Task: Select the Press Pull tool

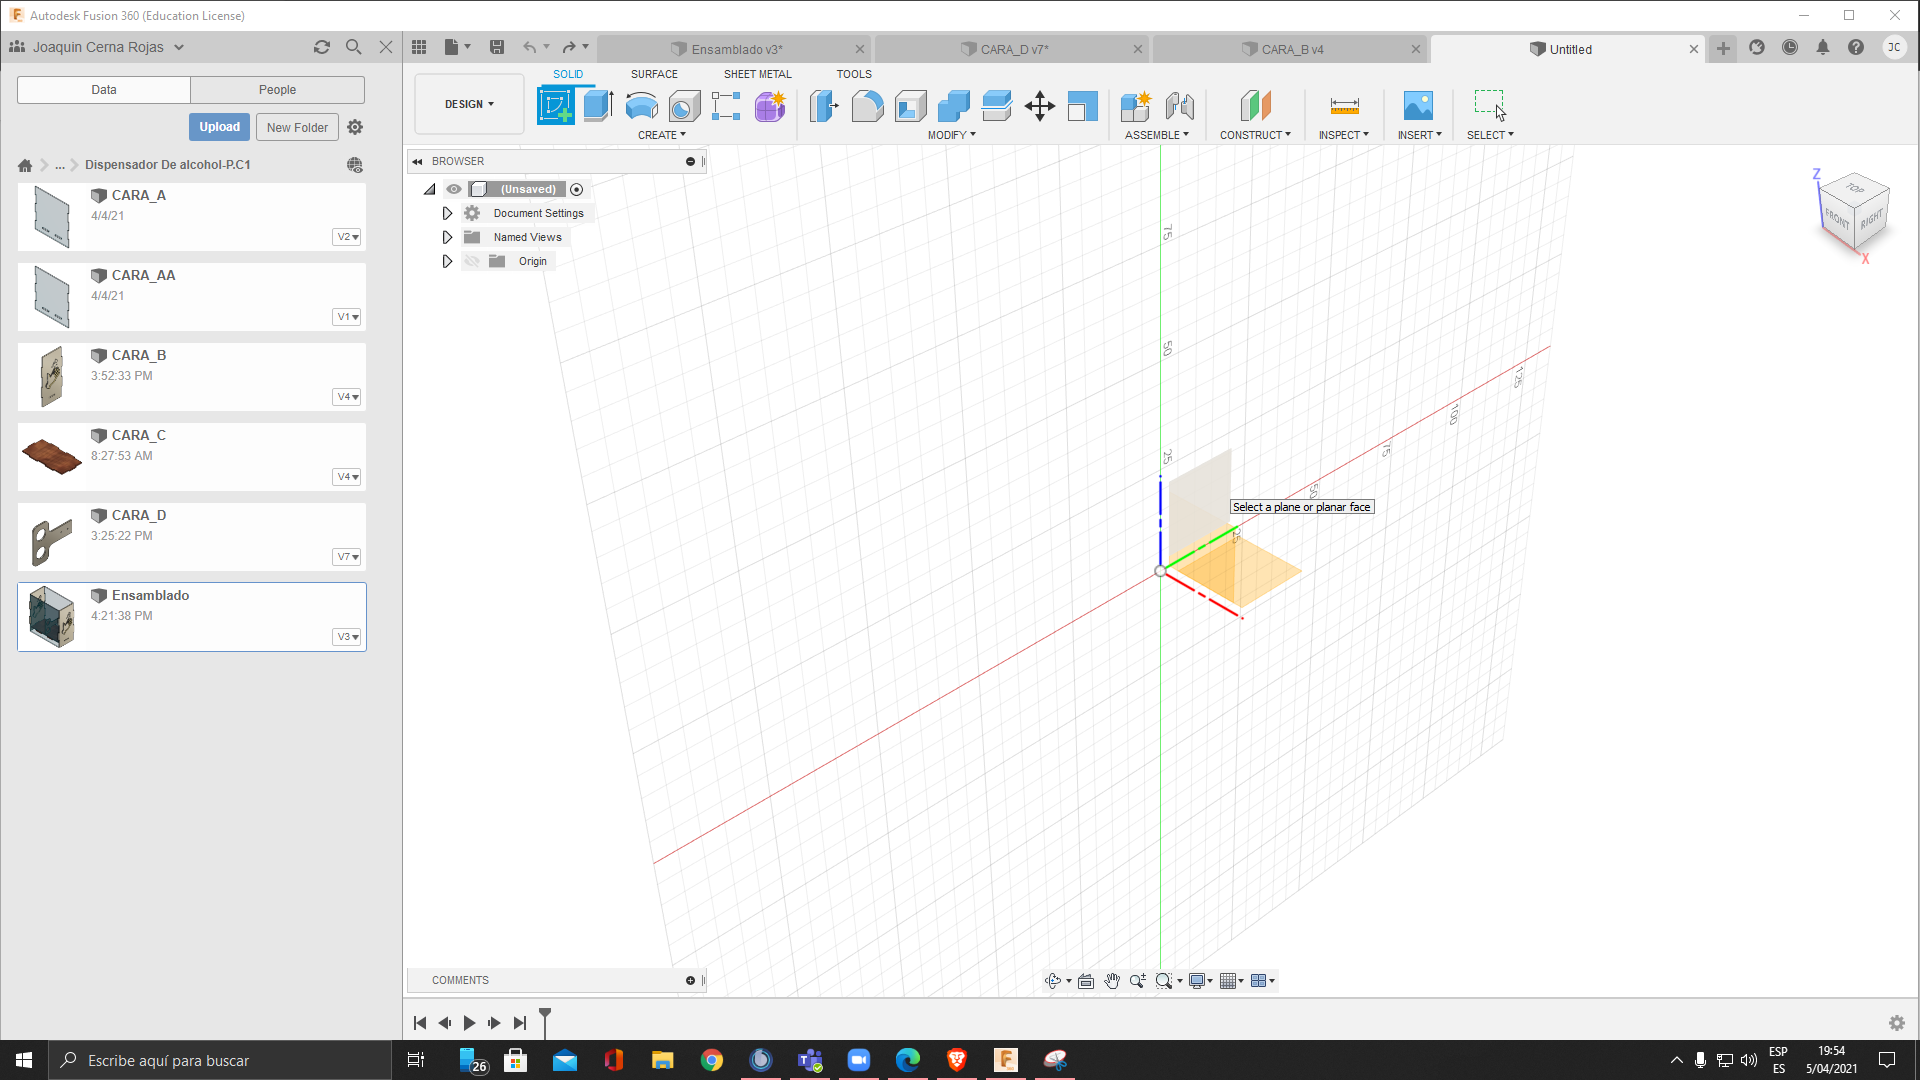Action: tap(824, 105)
